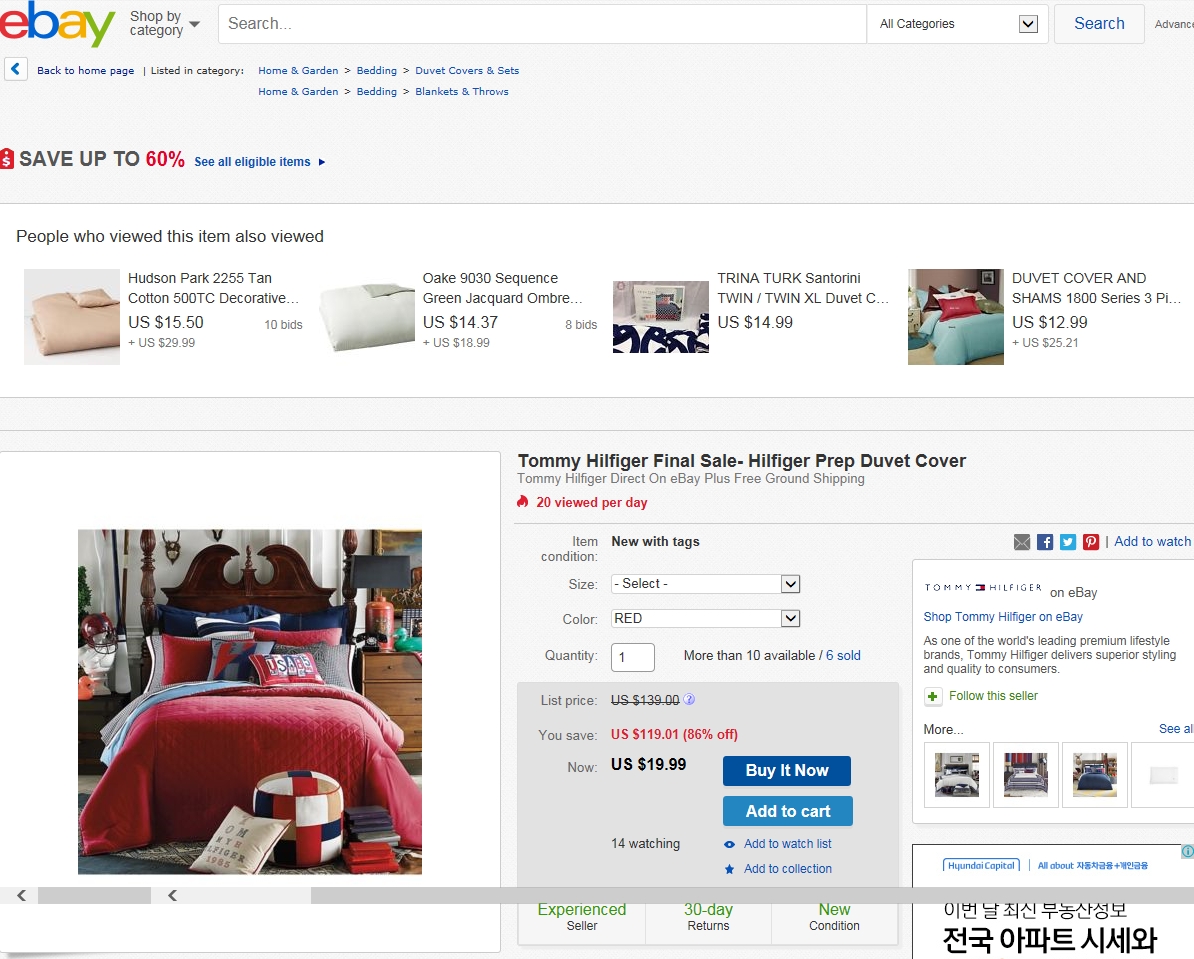Screen dimensions: 1194x959
Task: Share item on Facebook icon
Action: (1045, 542)
